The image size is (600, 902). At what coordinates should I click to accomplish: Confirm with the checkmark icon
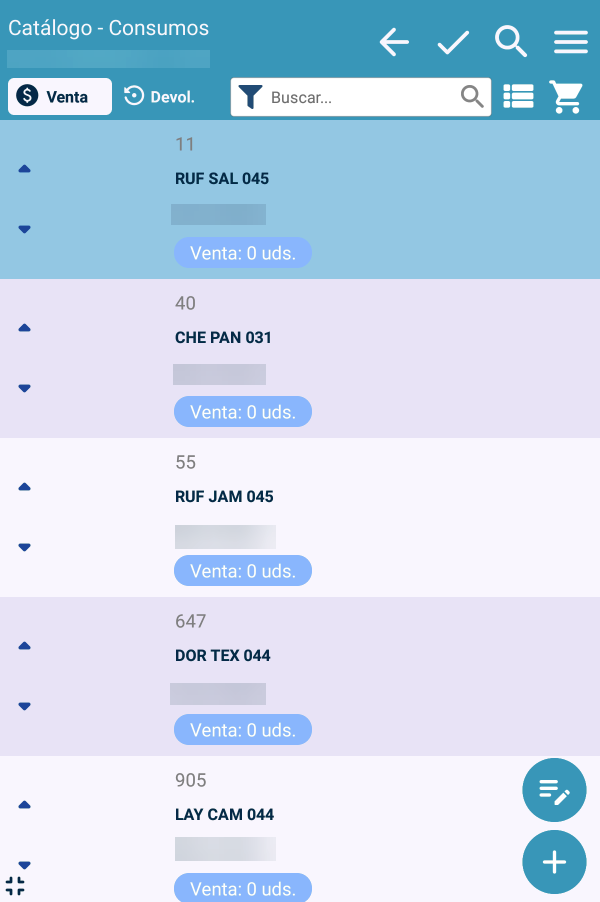453,42
